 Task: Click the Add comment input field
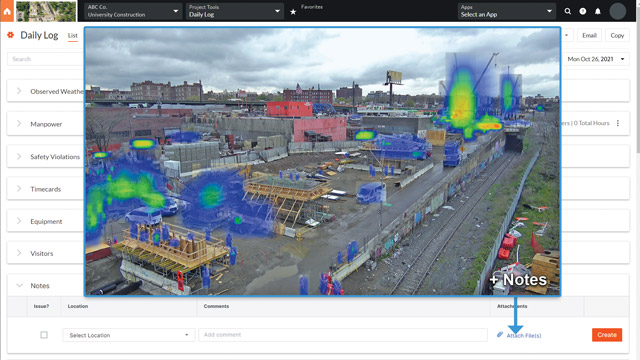[x=343, y=335]
